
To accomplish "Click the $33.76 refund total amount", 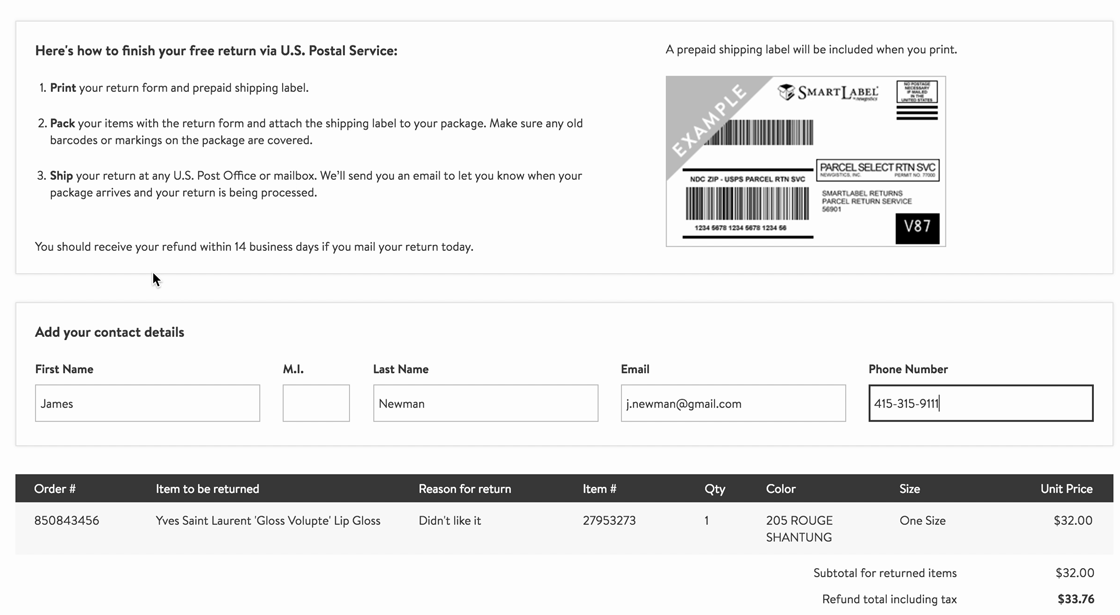I will pyautogui.click(x=1075, y=599).
